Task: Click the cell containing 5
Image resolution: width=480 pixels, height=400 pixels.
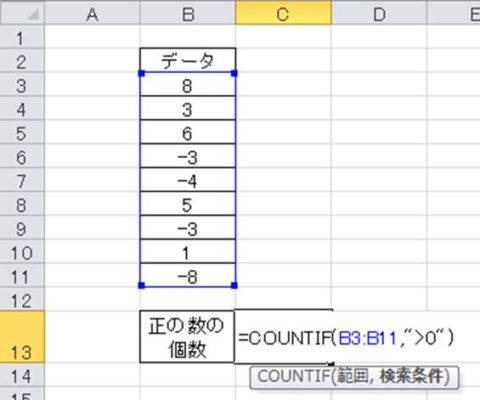Action: coord(188,204)
